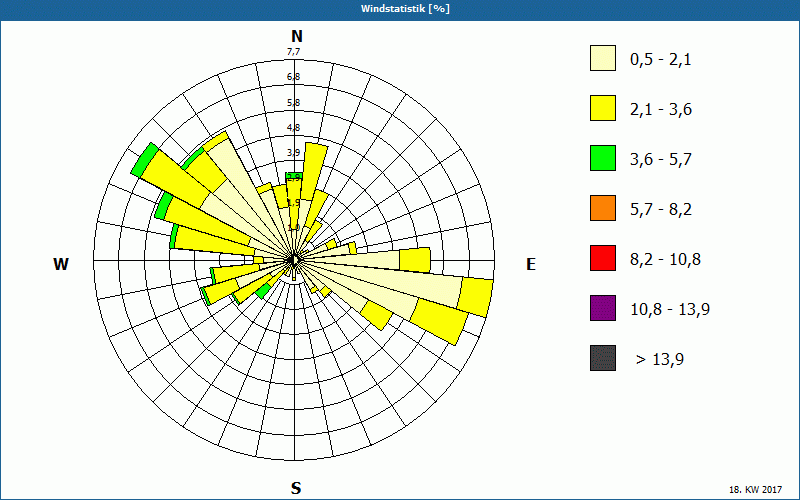800x500 pixels.
Task: Click the pale yellow 0,5 - 2,1 legend swatch
Action: pos(603,58)
